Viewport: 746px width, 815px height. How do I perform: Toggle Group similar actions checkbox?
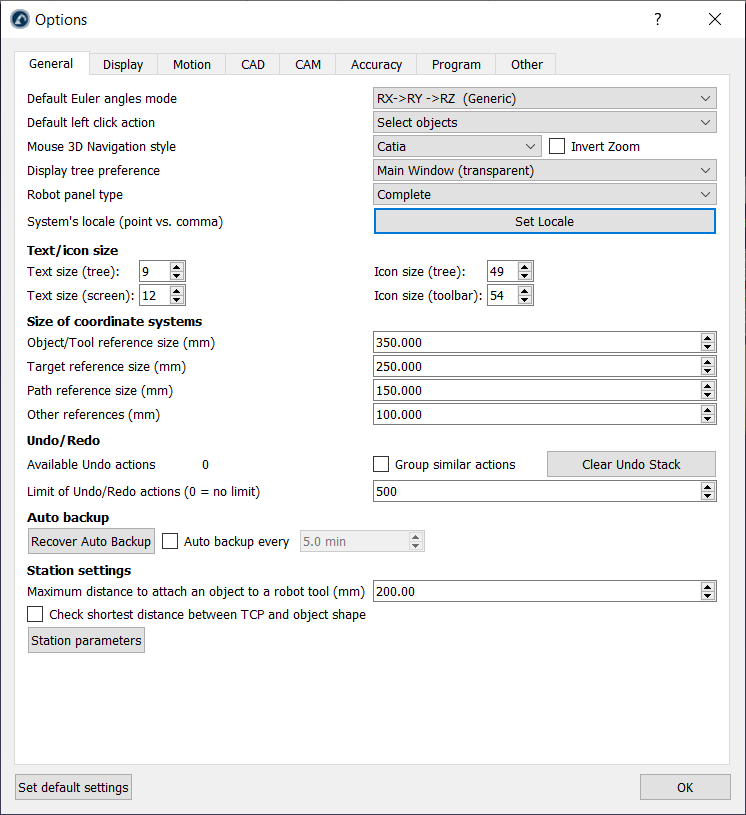click(381, 464)
